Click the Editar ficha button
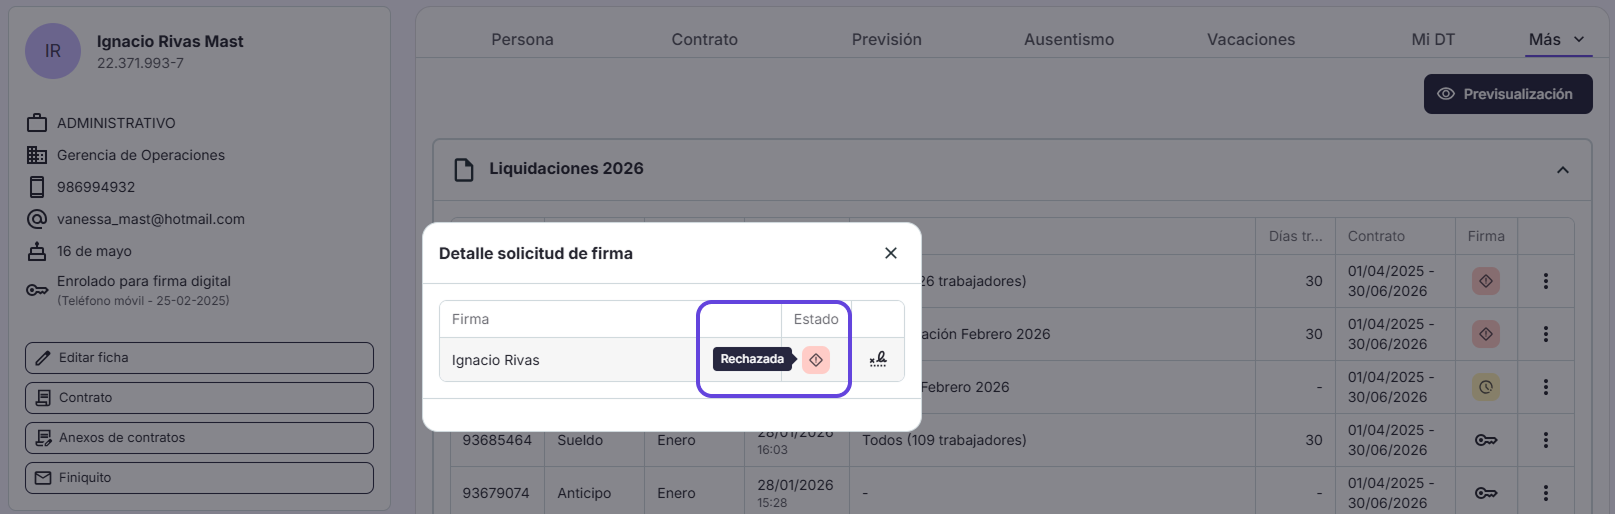Image resolution: width=1615 pixels, height=514 pixels. click(199, 358)
